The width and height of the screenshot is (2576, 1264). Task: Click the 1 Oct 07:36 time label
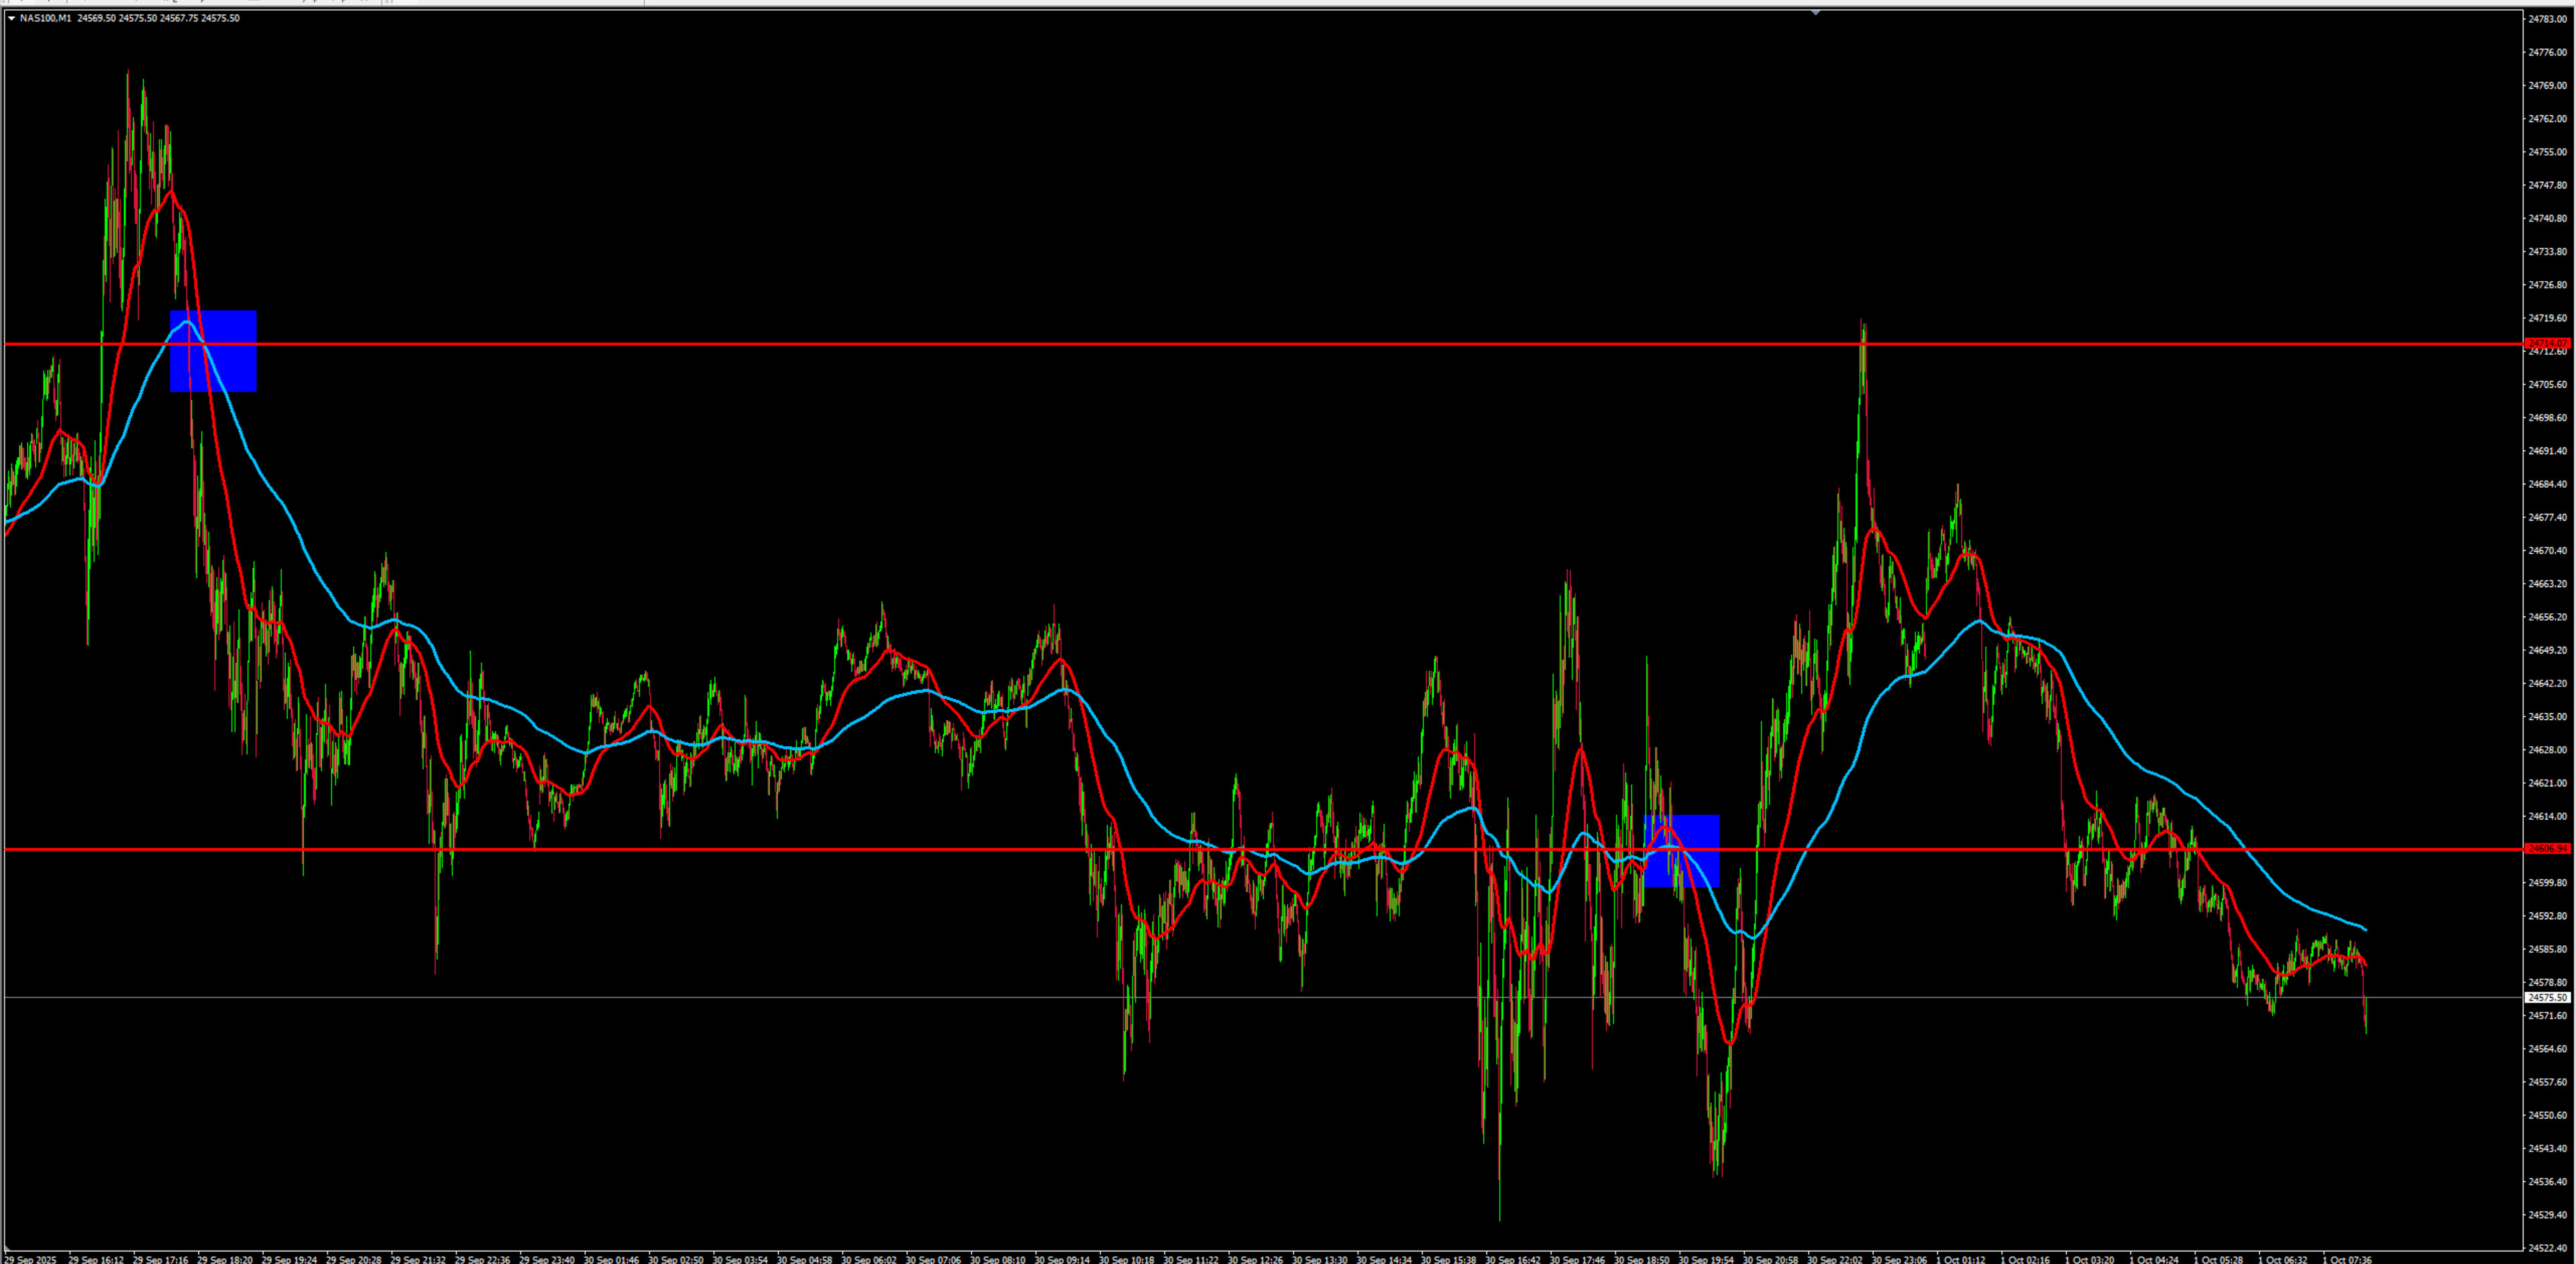[2347, 1259]
